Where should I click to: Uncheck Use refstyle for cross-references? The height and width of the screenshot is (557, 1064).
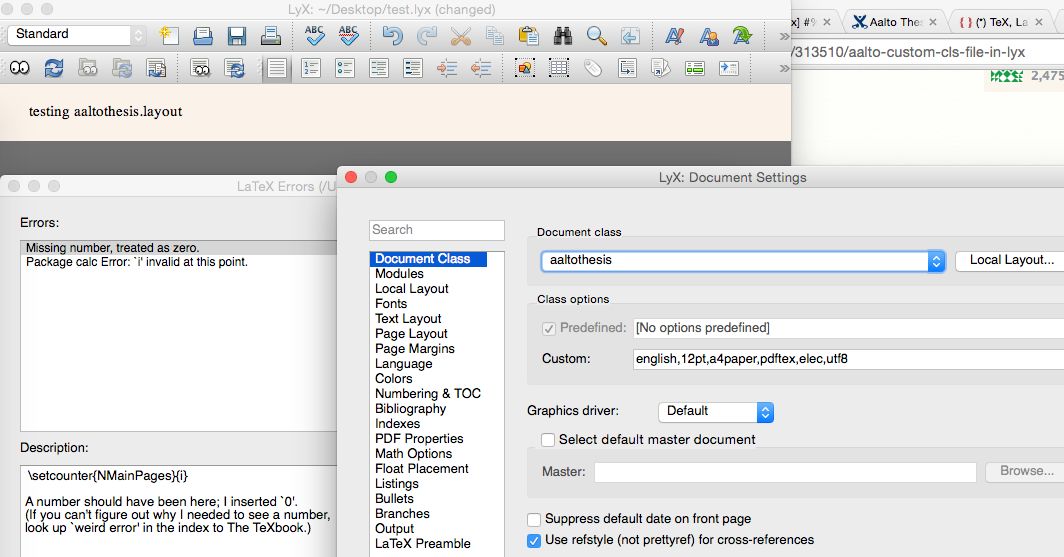tap(534, 541)
